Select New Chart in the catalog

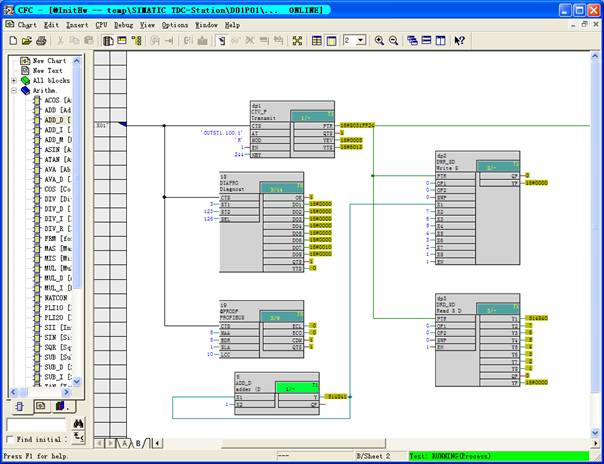click(x=48, y=61)
